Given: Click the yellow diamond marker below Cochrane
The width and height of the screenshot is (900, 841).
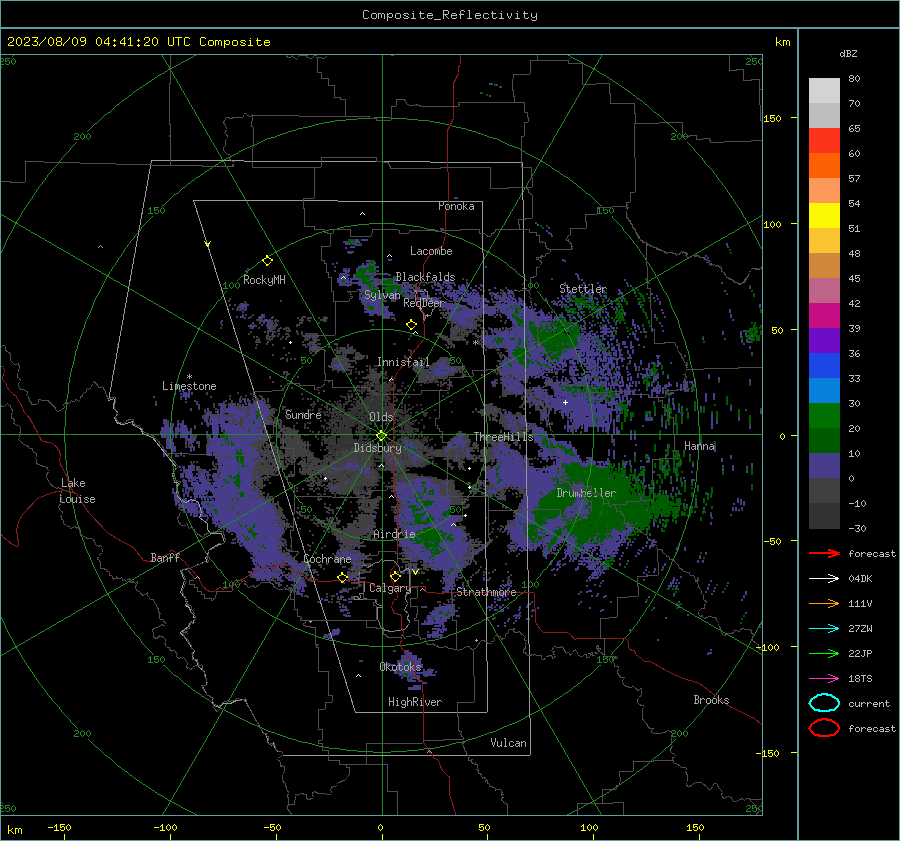Looking at the screenshot, I should pos(343,577).
